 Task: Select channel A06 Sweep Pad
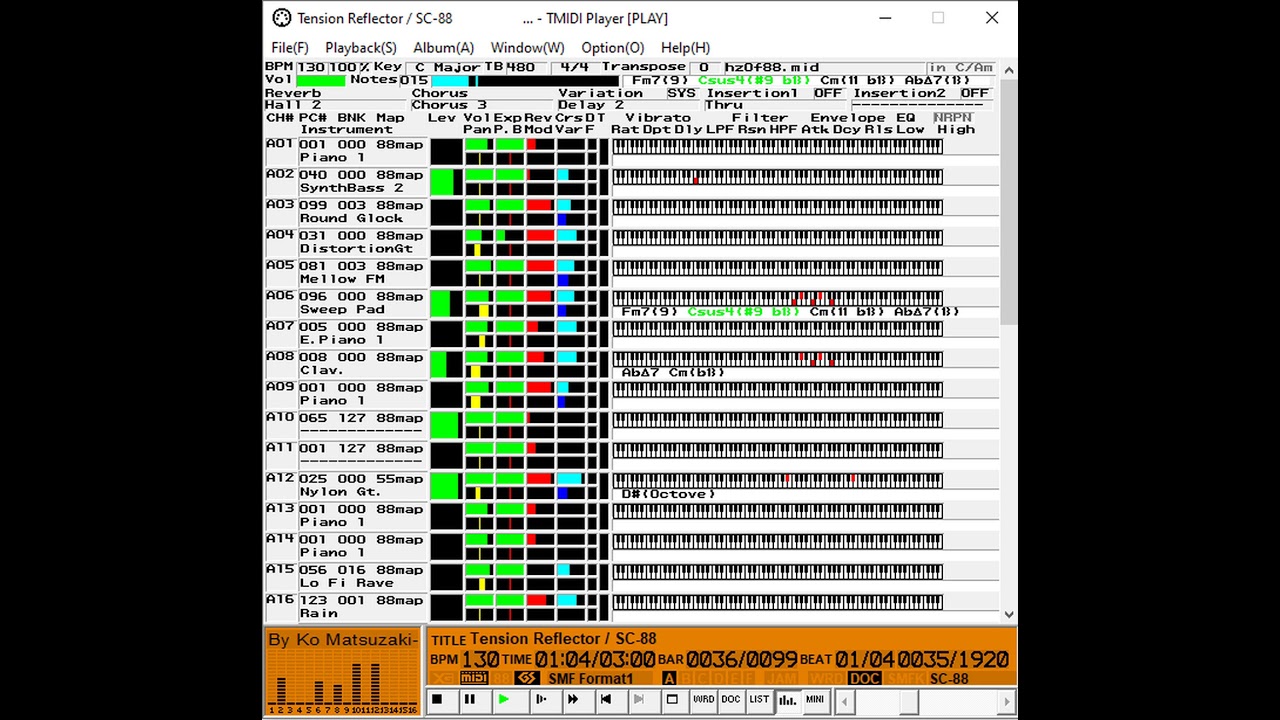346,303
